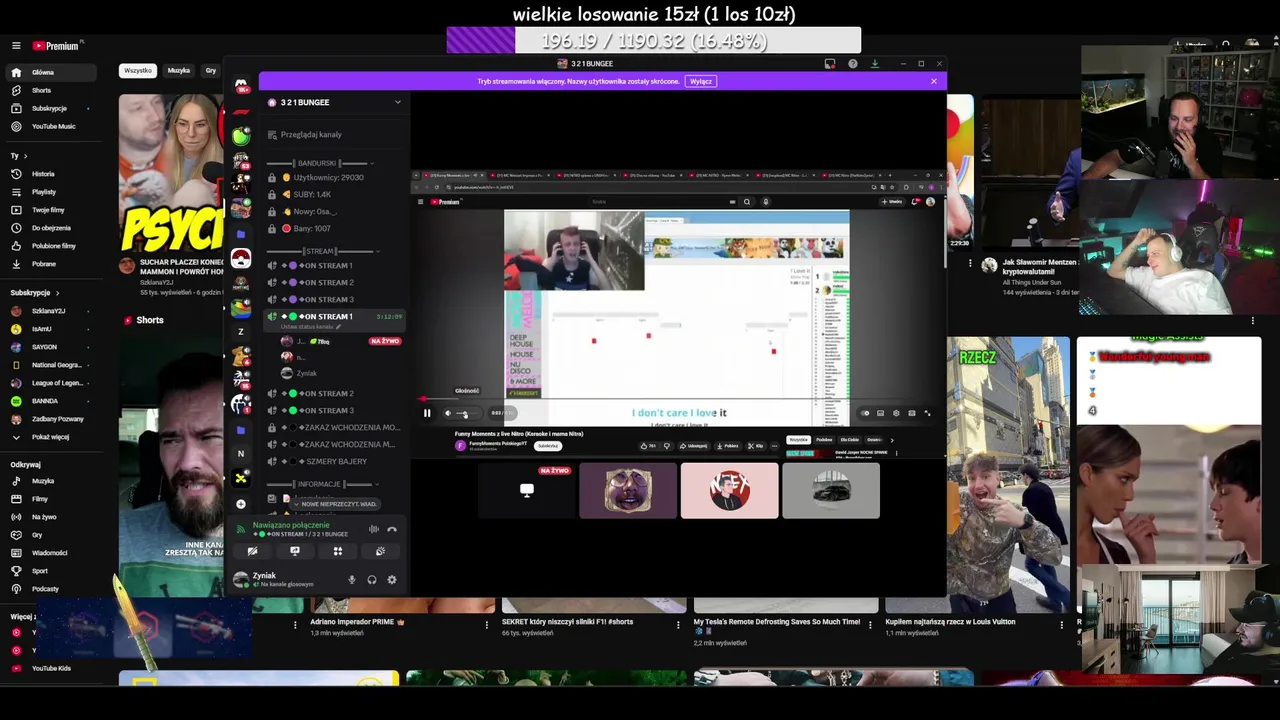Open Discord direct messages home icon
This screenshot has height=720, width=1280.
point(240,86)
